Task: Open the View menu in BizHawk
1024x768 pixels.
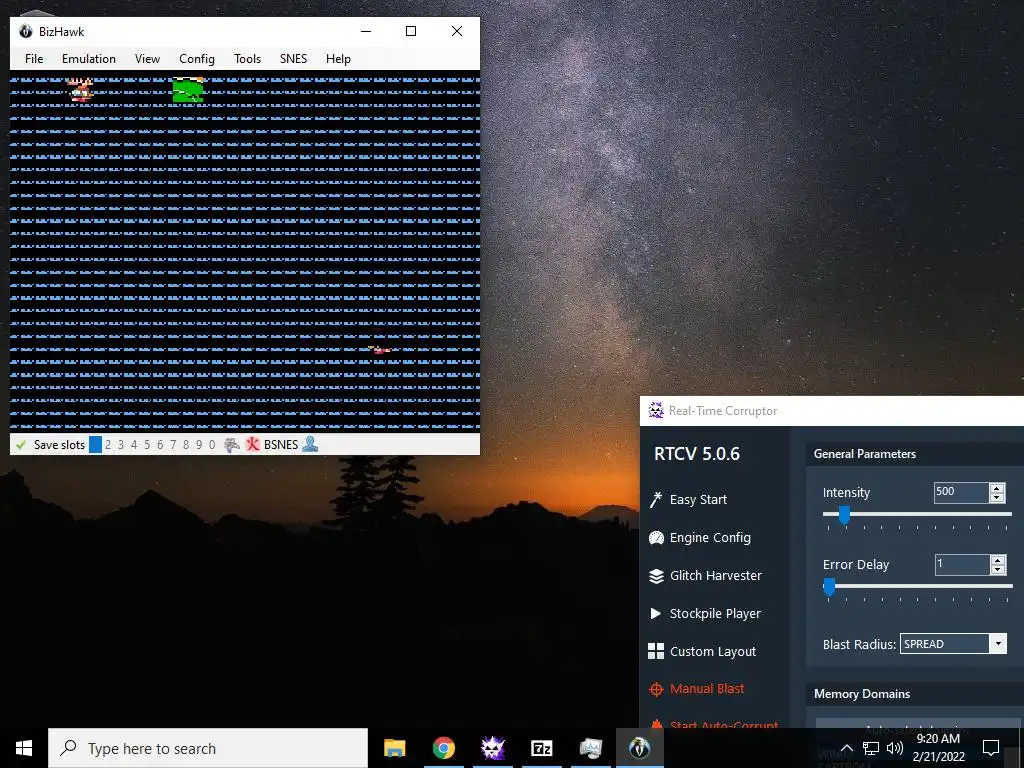Action: tap(147, 59)
